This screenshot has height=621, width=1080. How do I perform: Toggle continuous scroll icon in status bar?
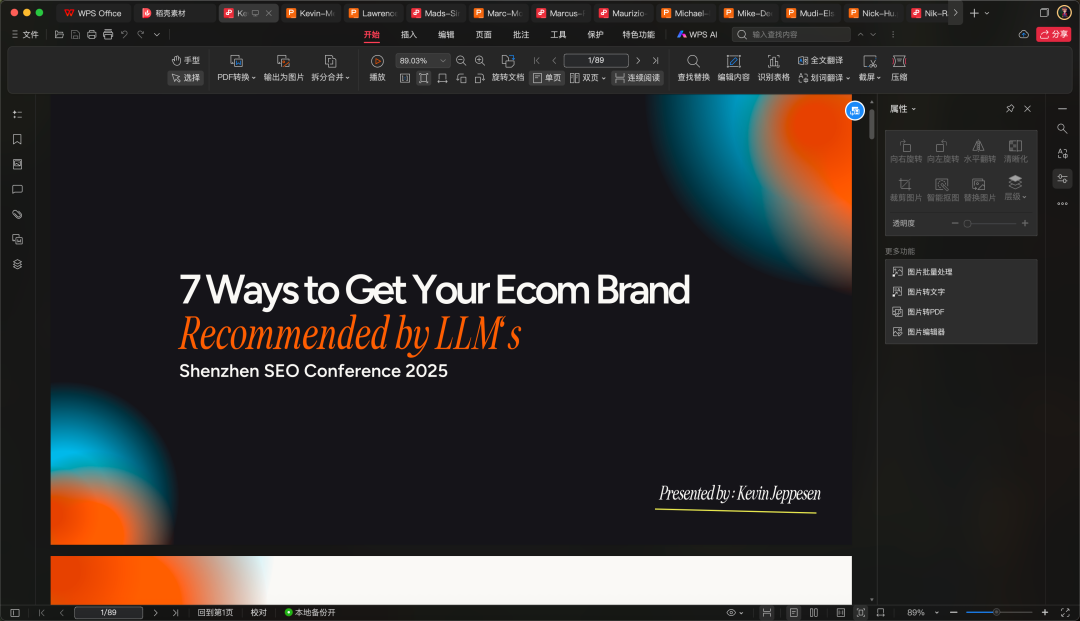click(x=767, y=612)
